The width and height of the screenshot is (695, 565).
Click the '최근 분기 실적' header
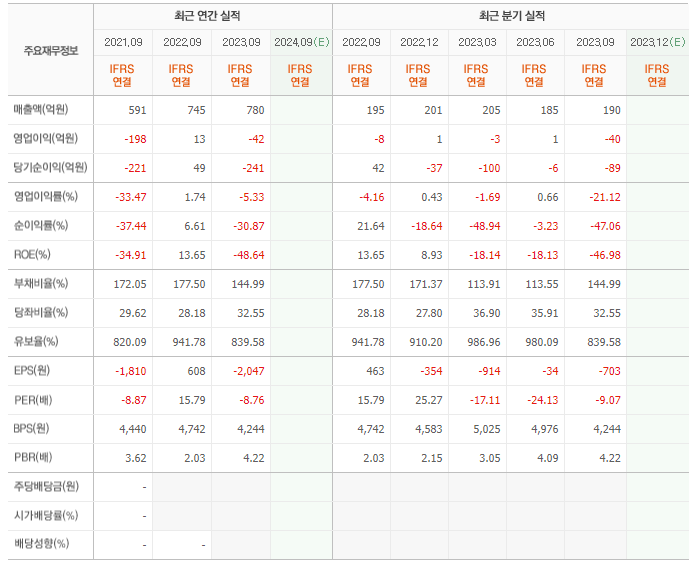[x=511, y=16]
